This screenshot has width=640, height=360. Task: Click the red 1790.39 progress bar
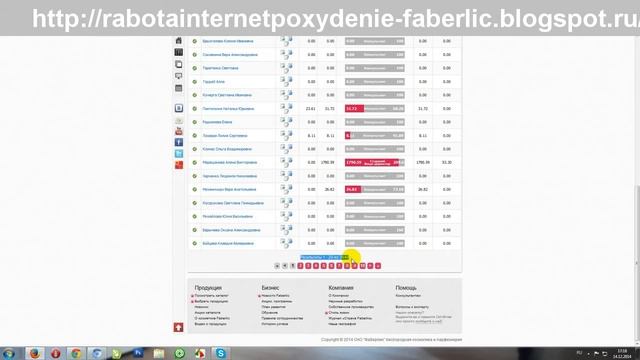[375, 162]
